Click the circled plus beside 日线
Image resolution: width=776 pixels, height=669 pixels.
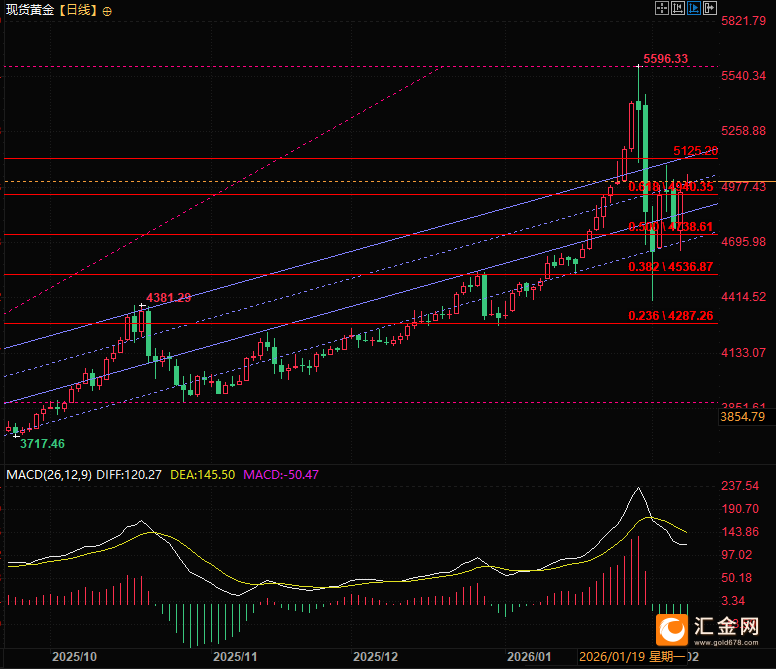coord(107,11)
